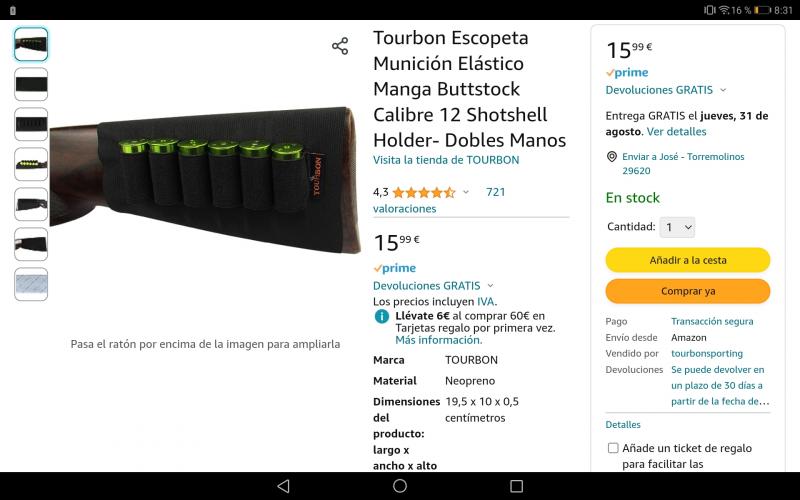Open the info icon beside Llévate 6€

click(382, 316)
